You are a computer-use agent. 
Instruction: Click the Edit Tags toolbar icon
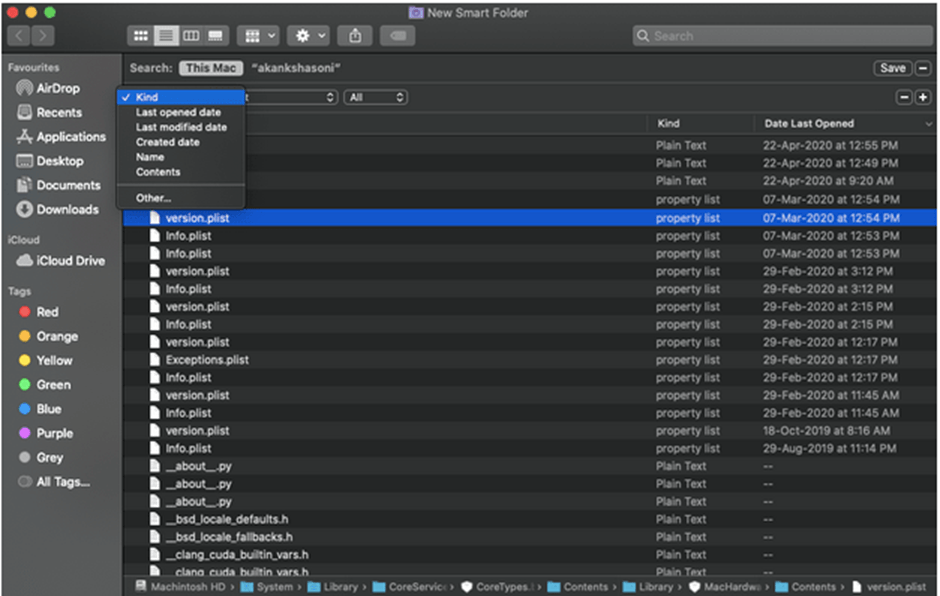coord(397,36)
